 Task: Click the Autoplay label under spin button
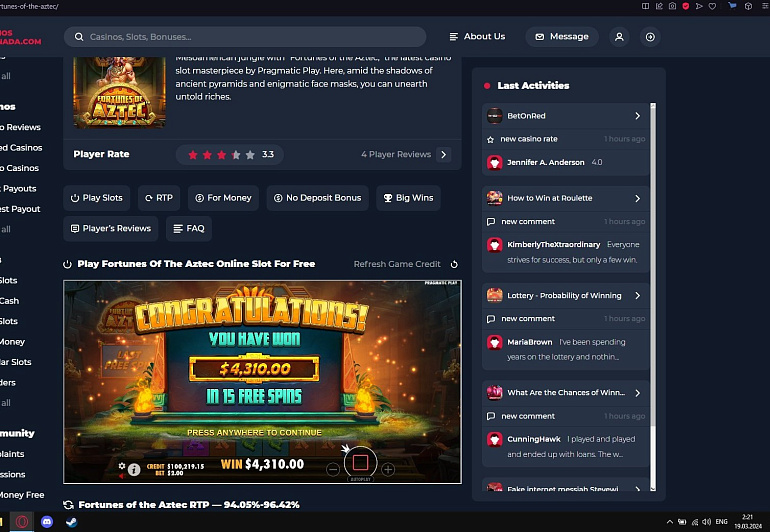(x=360, y=479)
